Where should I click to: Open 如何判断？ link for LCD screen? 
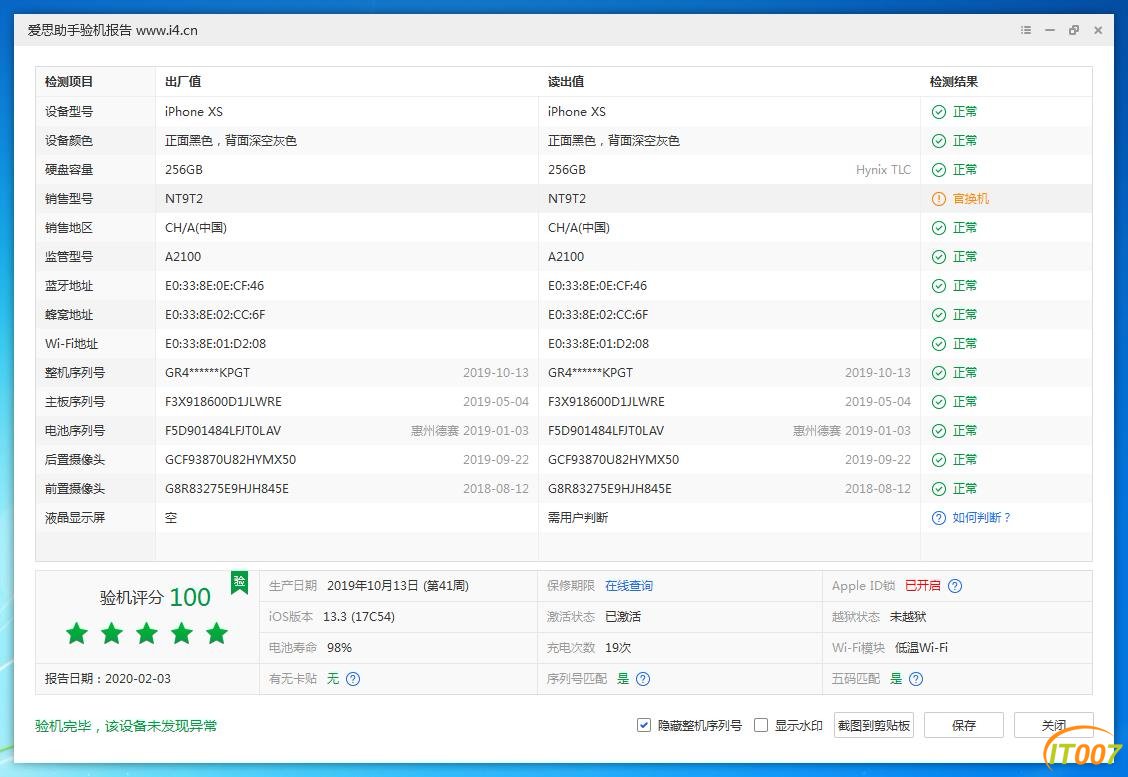(982, 518)
